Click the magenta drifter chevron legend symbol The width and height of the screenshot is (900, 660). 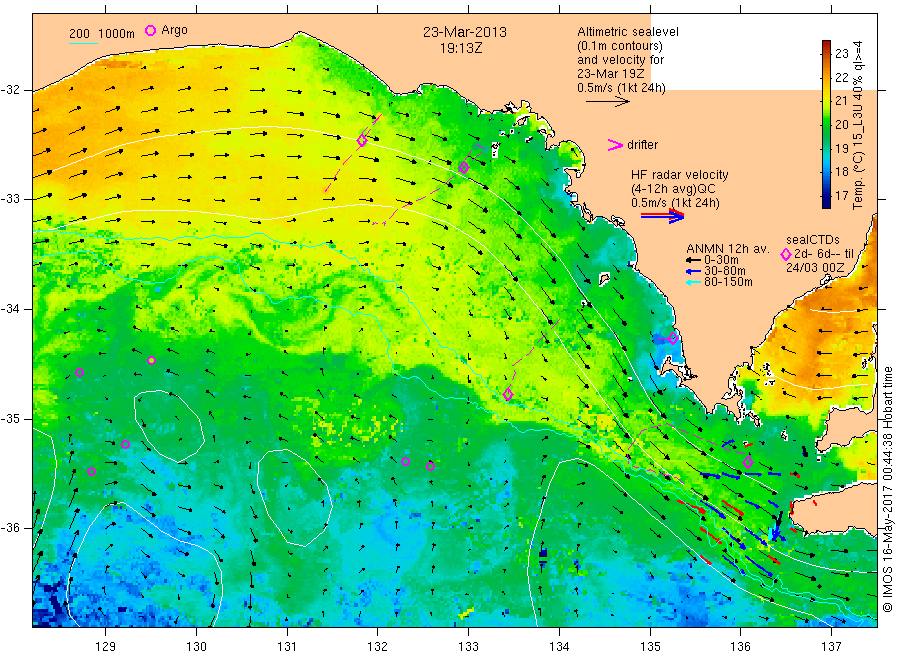tap(615, 145)
